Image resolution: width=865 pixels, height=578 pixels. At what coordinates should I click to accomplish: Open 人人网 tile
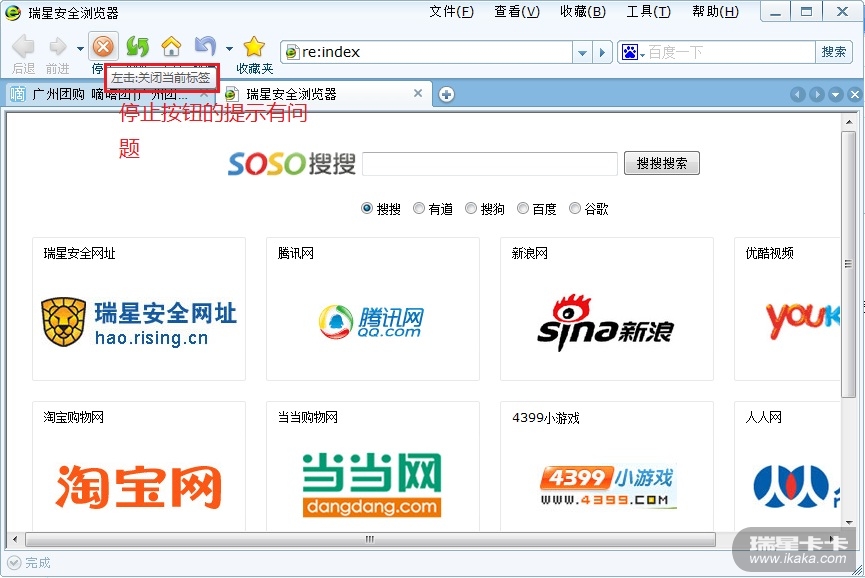pos(787,466)
